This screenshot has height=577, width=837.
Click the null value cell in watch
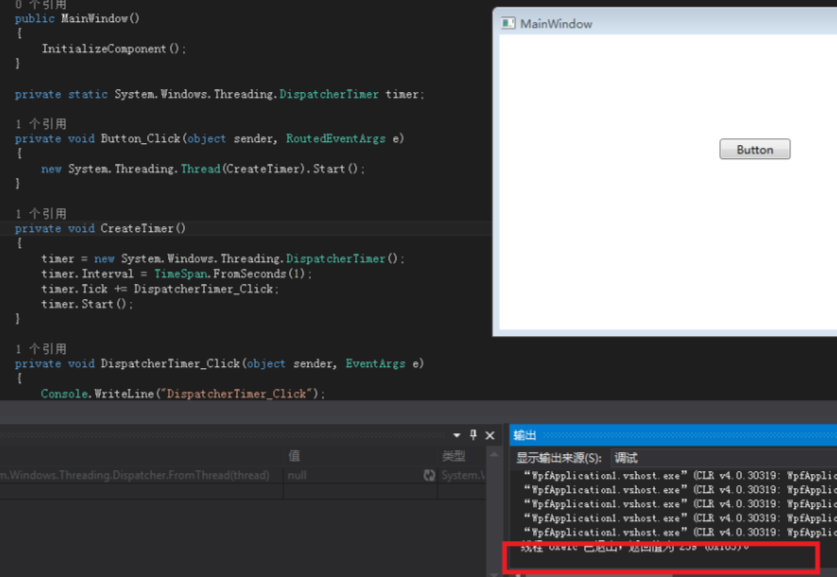353,475
